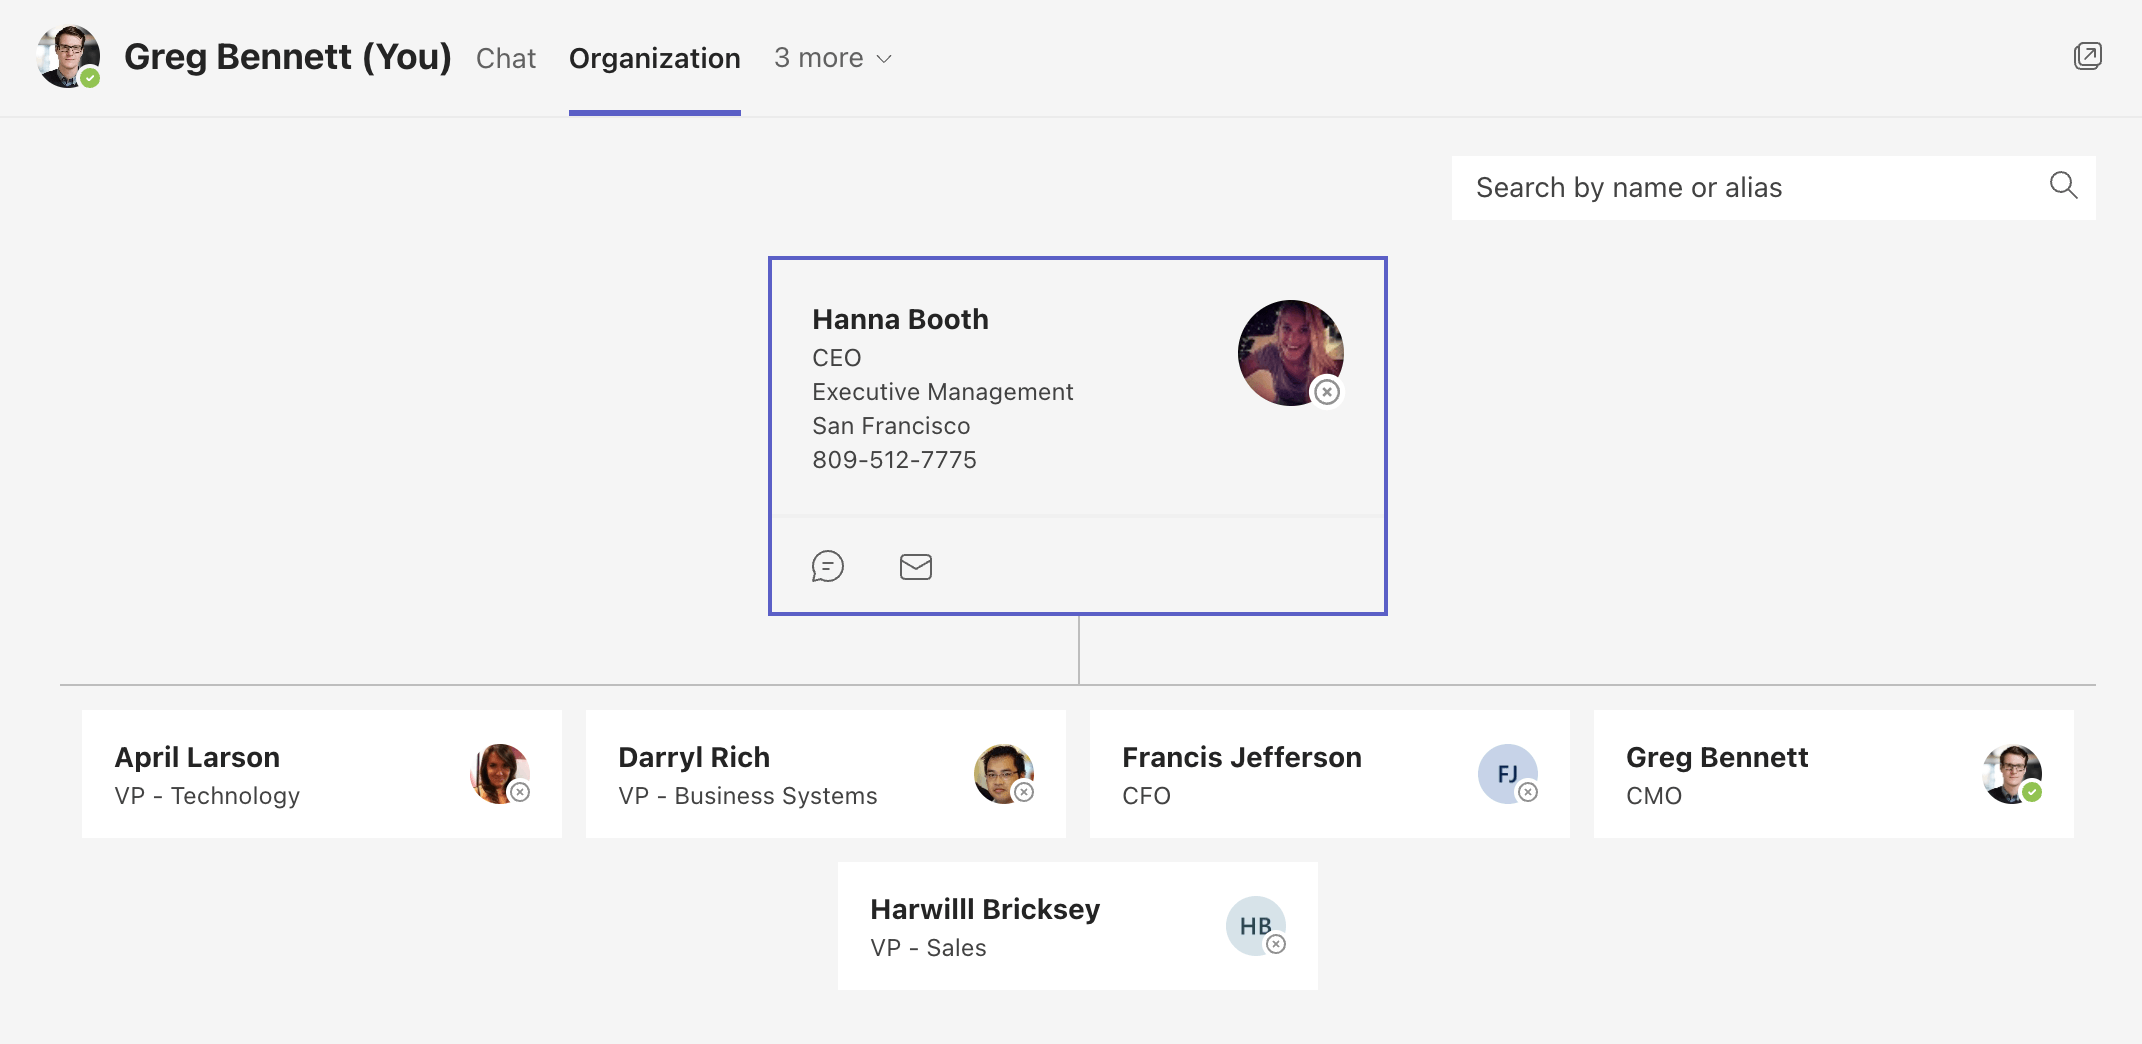Image resolution: width=2142 pixels, height=1044 pixels.
Task: Send Hanna Booth an email using the envelope icon
Action: (x=915, y=566)
